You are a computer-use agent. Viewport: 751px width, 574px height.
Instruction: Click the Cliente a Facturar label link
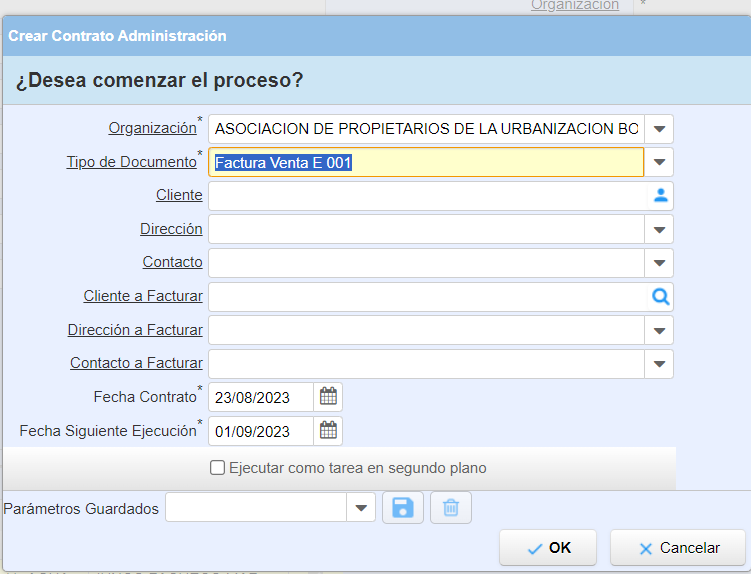[x=143, y=296]
